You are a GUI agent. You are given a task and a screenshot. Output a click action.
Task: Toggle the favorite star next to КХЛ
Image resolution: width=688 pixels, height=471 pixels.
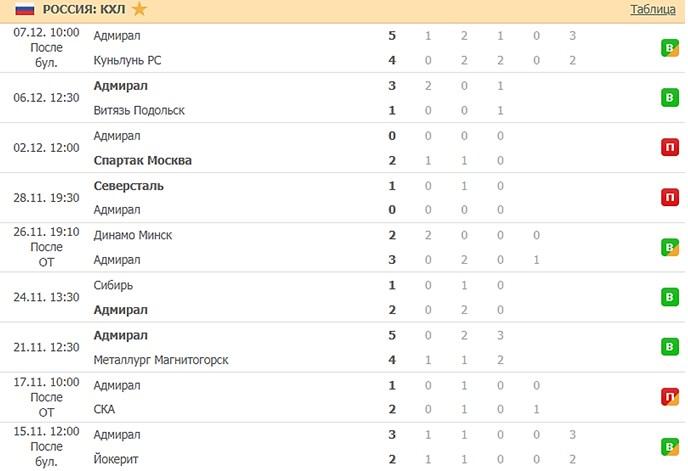(138, 10)
